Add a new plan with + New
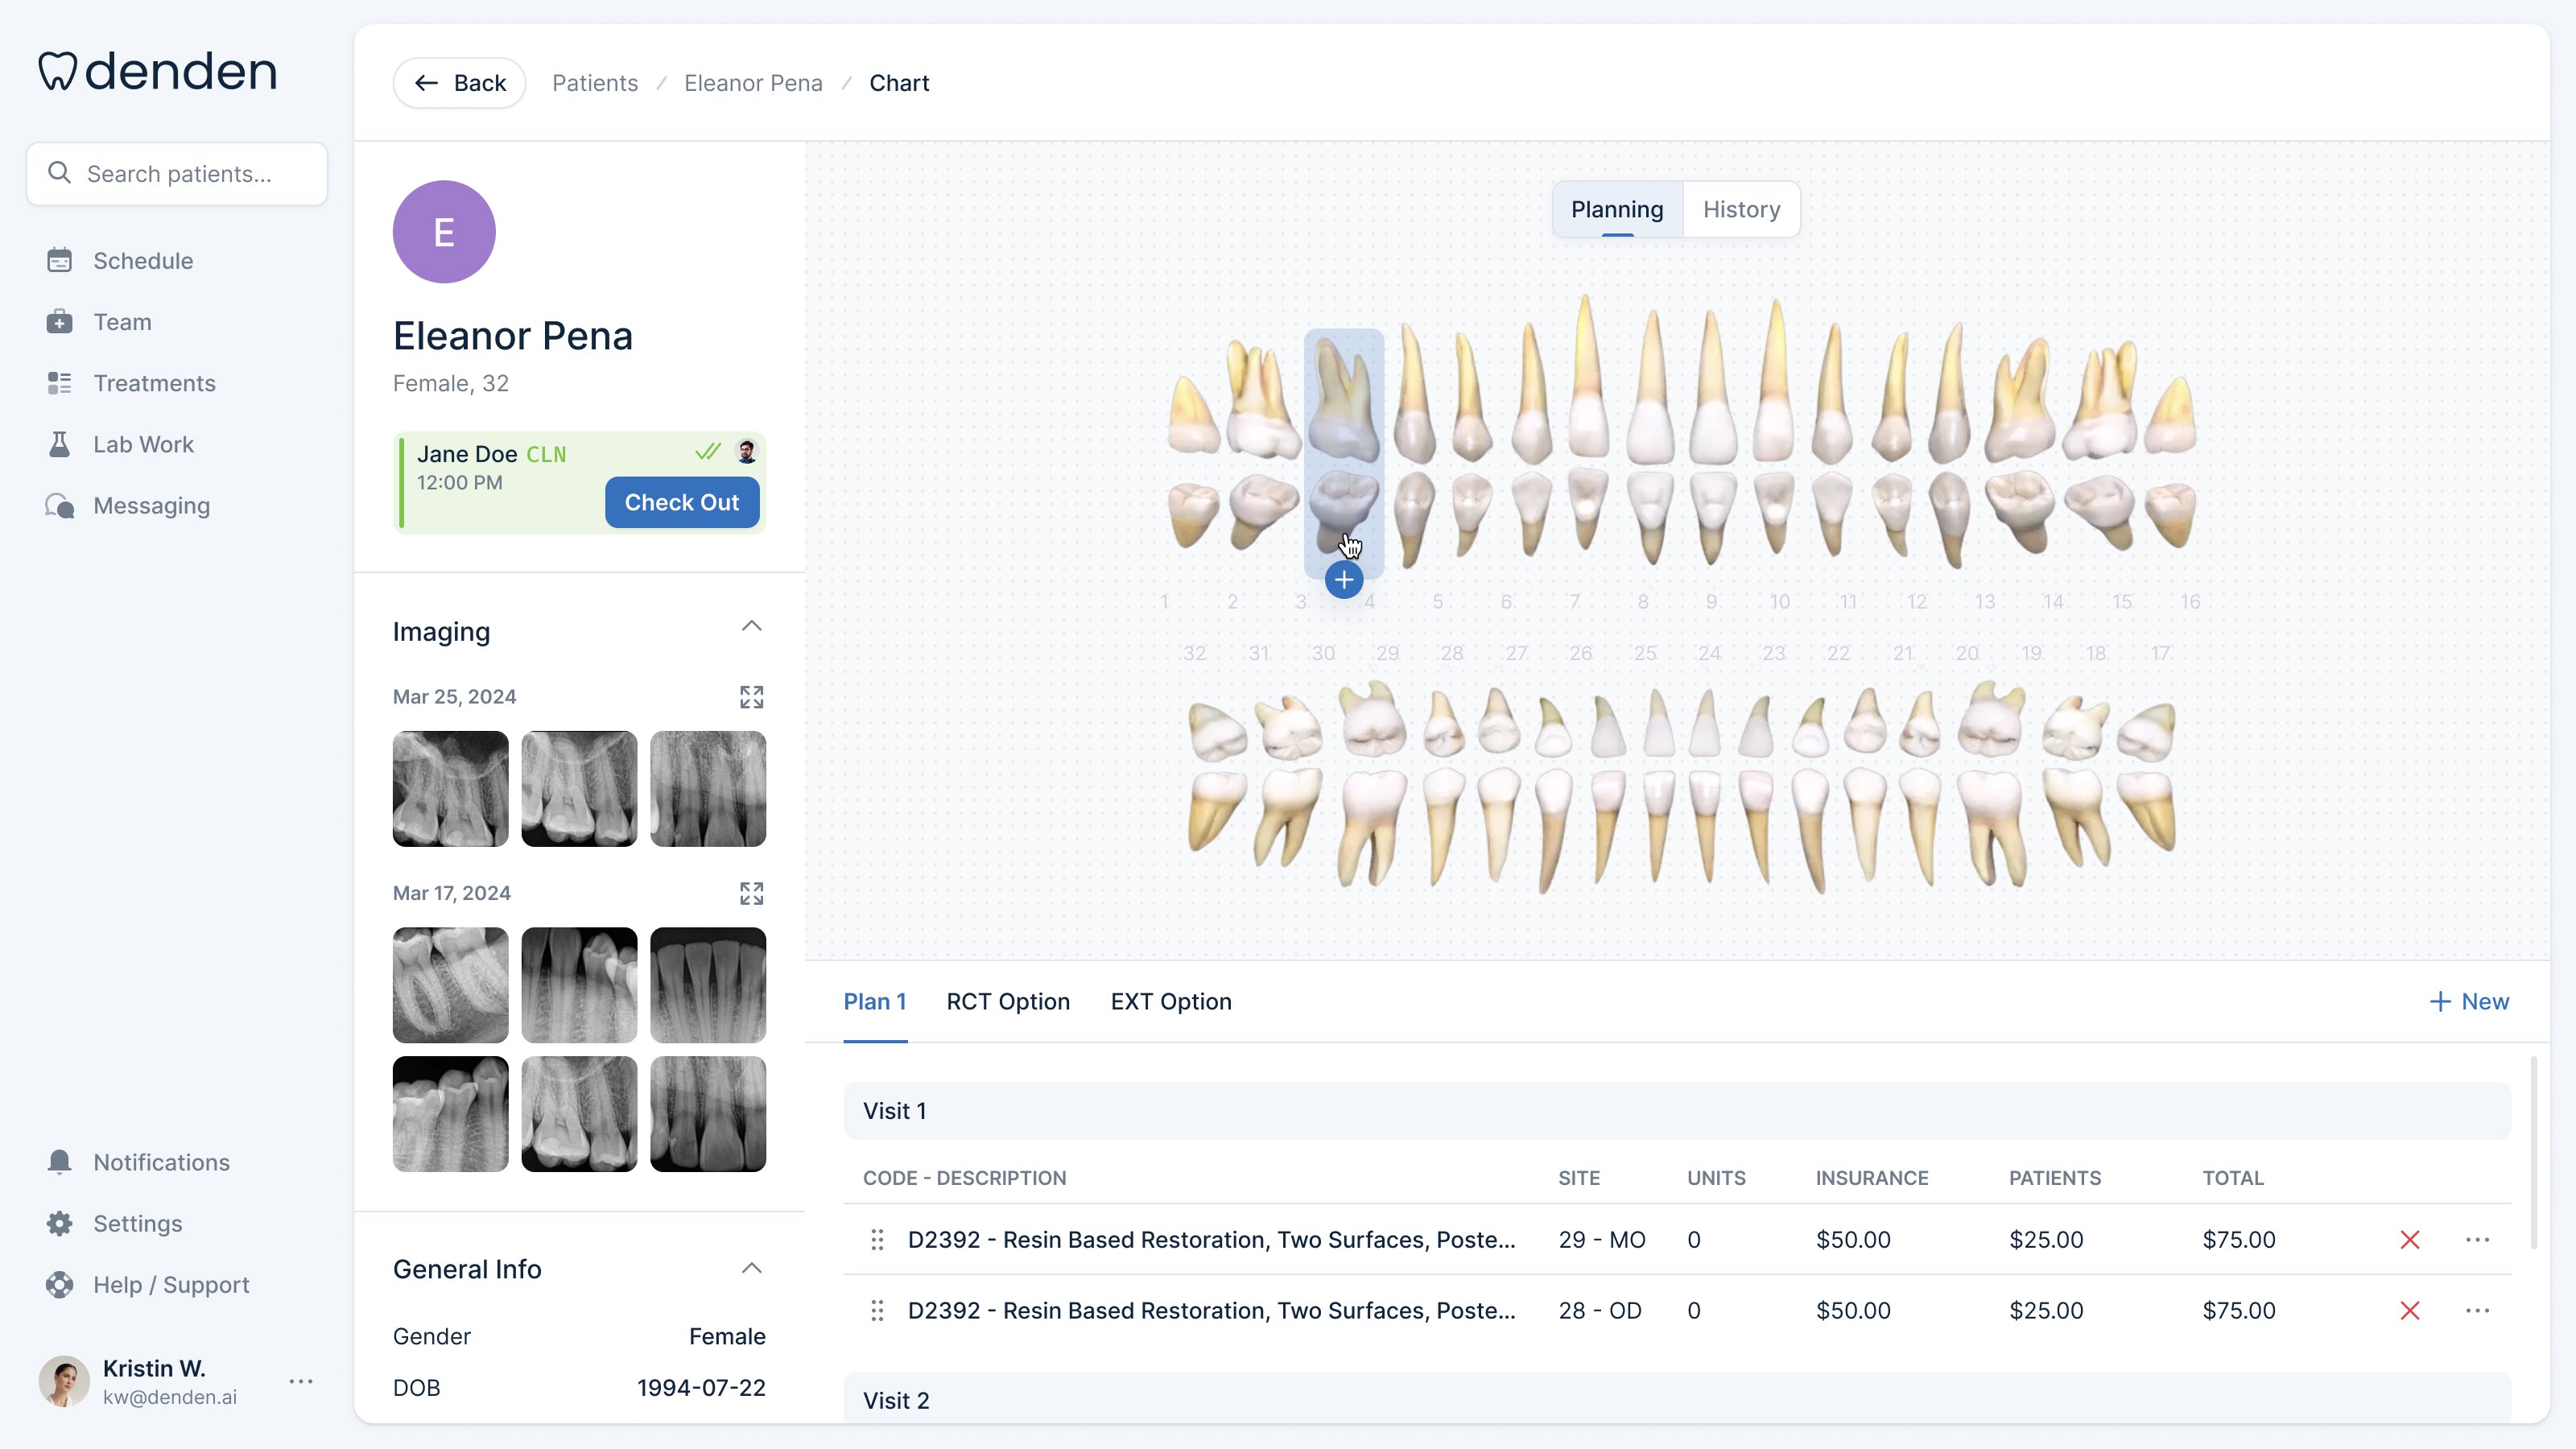2576x1449 pixels. (x=2468, y=1002)
